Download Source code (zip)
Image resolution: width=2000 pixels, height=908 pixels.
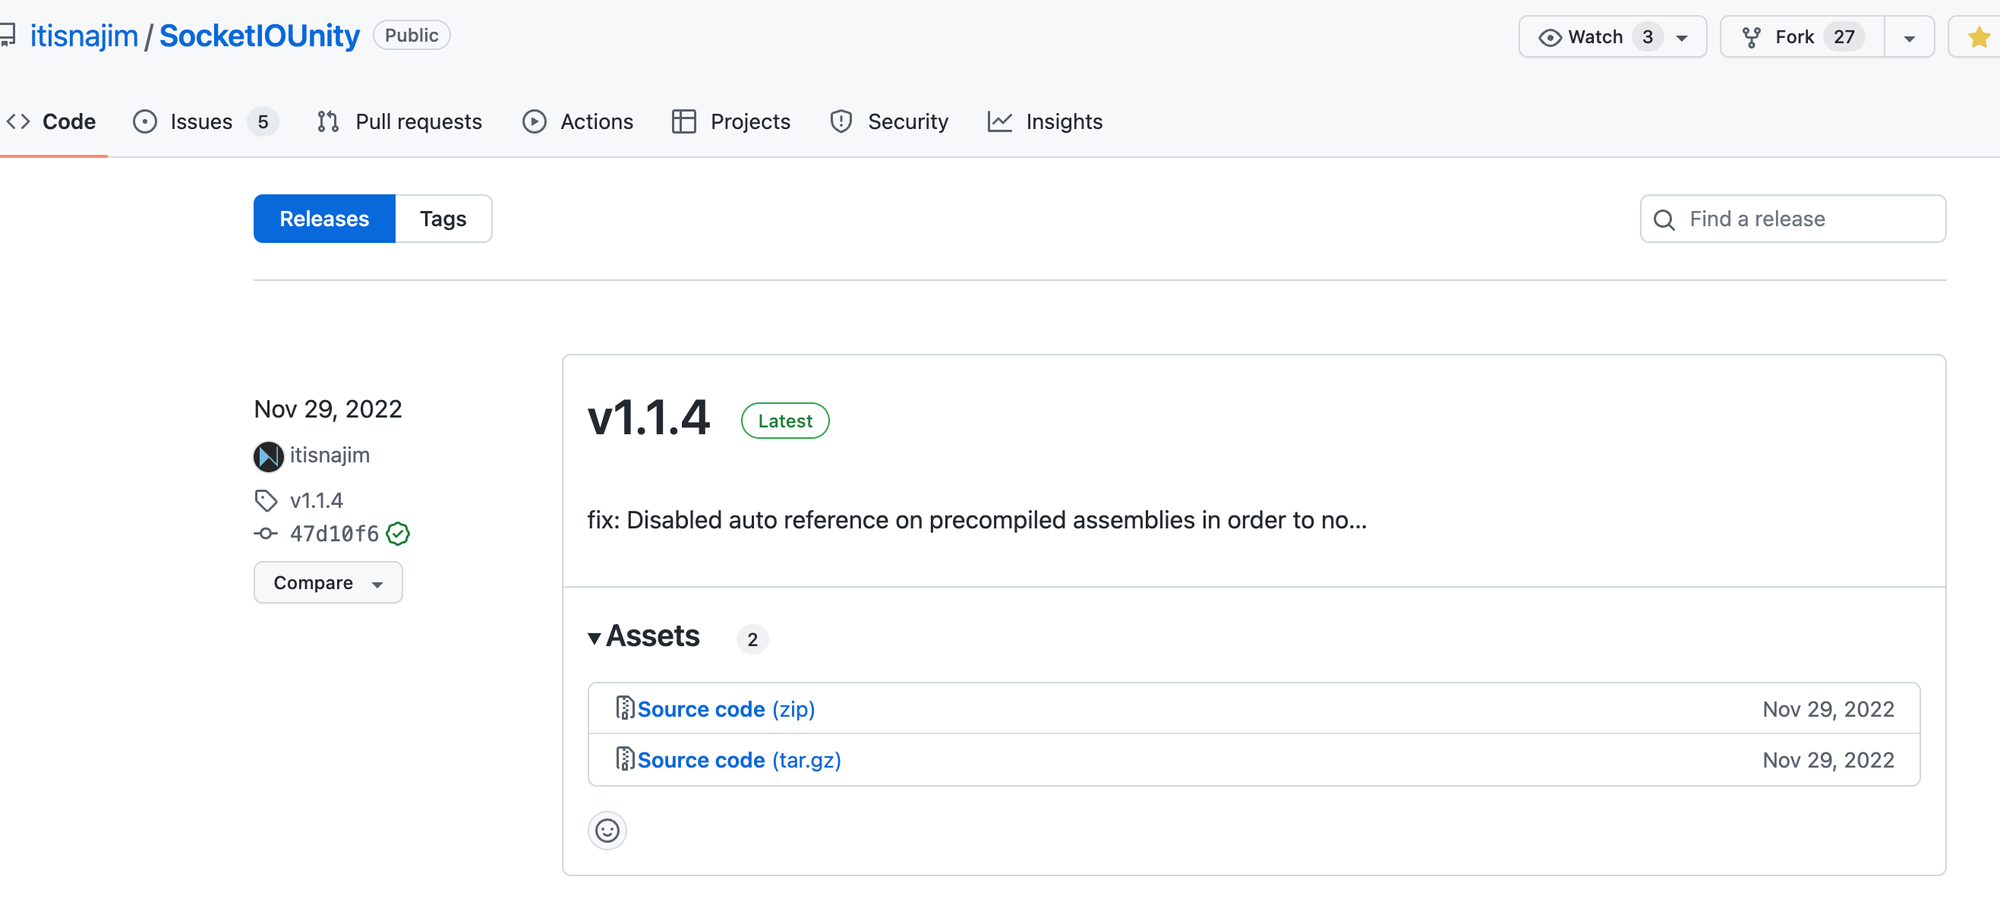click(726, 709)
